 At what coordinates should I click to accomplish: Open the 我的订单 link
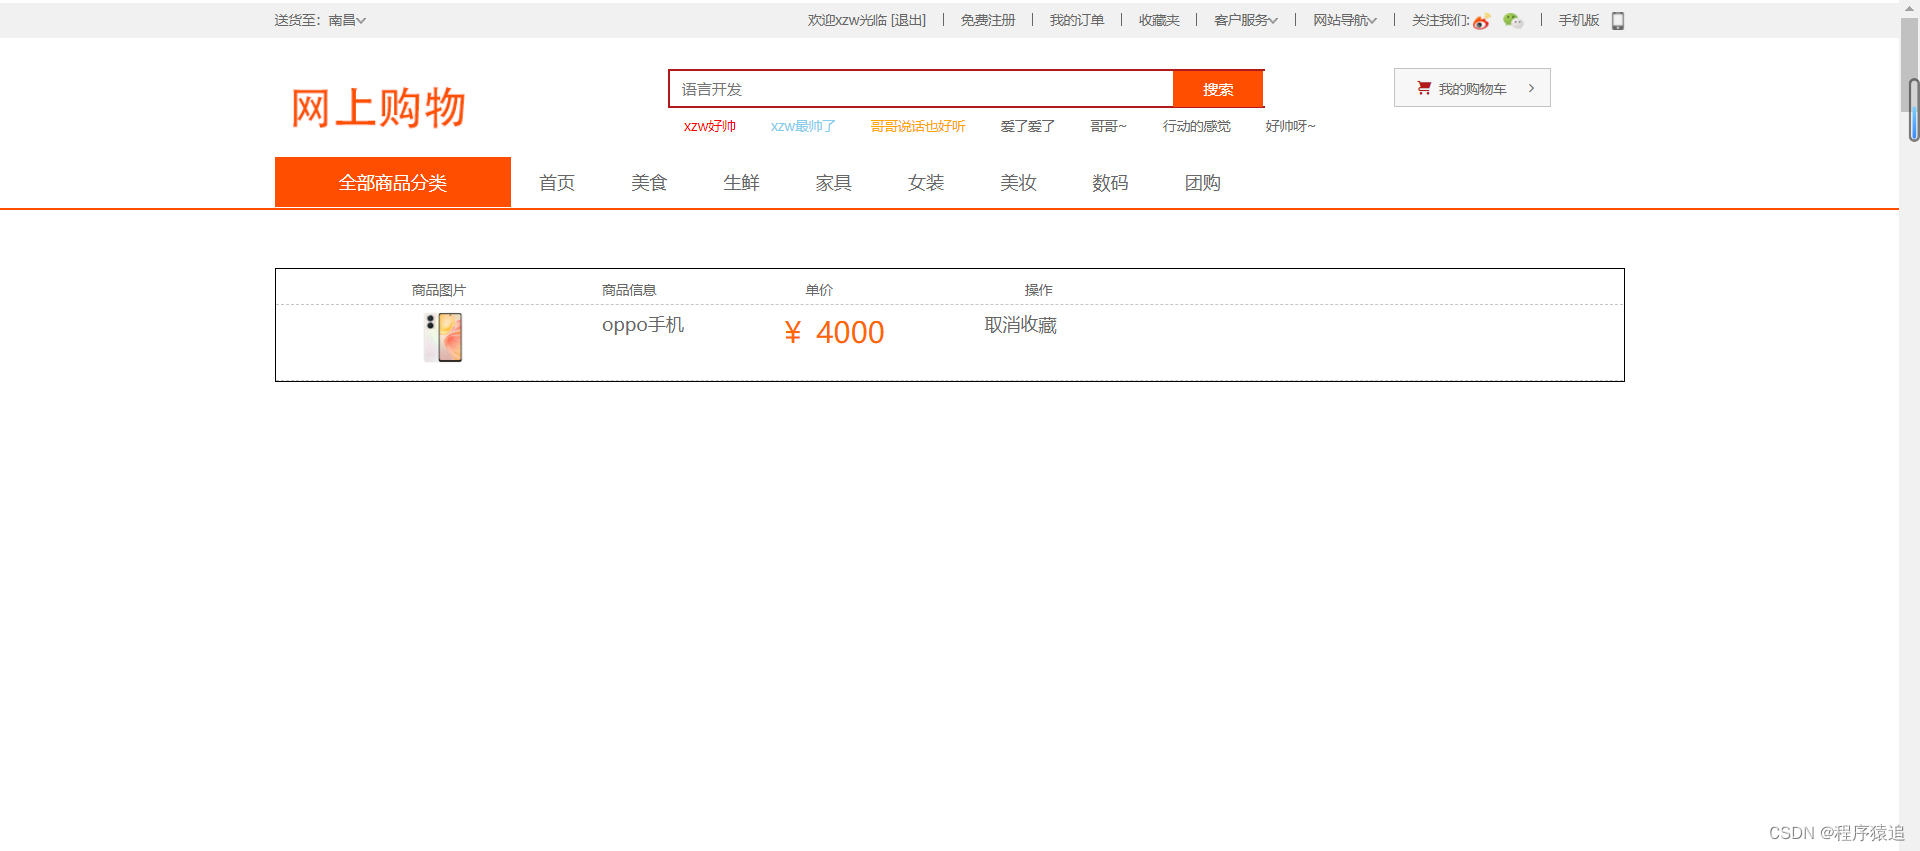1077,20
